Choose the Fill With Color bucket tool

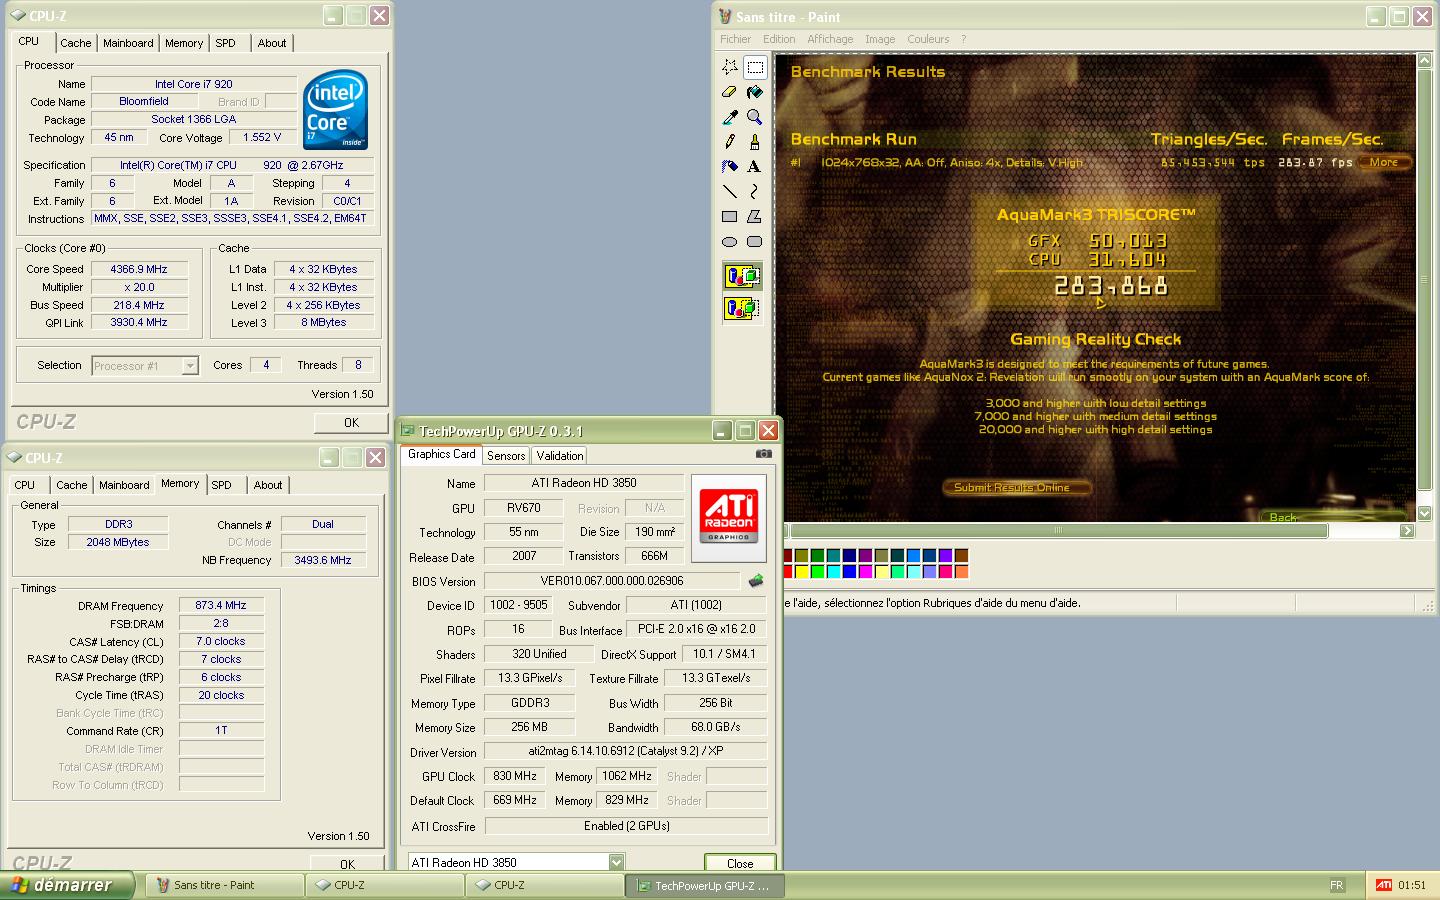tap(755, 92)
